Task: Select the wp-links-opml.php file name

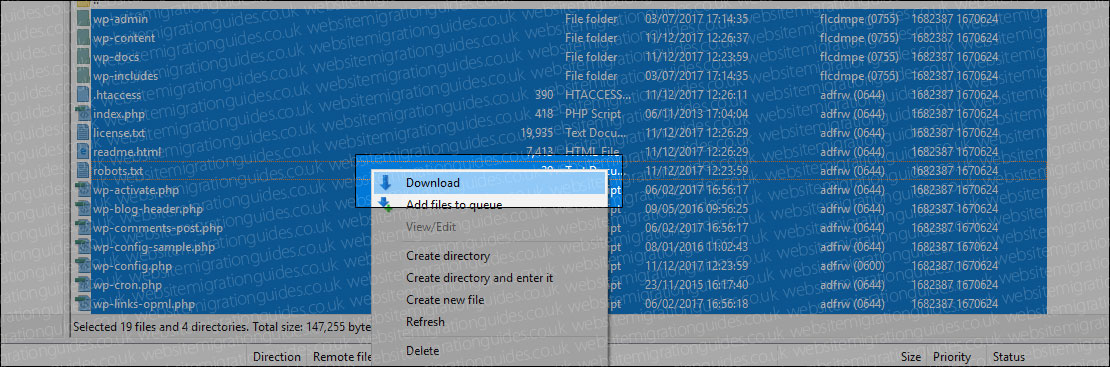Action: tap(144, 305)
